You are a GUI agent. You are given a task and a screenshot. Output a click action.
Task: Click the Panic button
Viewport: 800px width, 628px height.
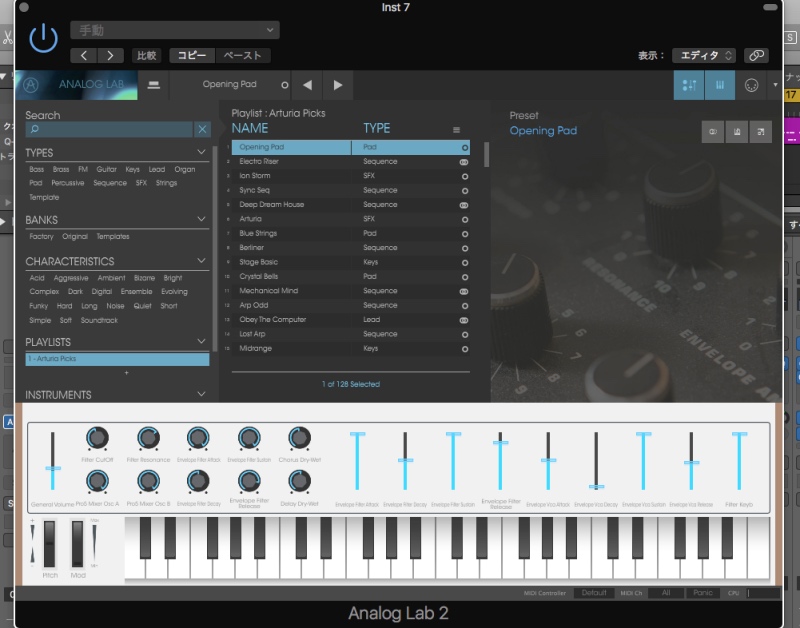pyautogui.click(x=703, y=593)
